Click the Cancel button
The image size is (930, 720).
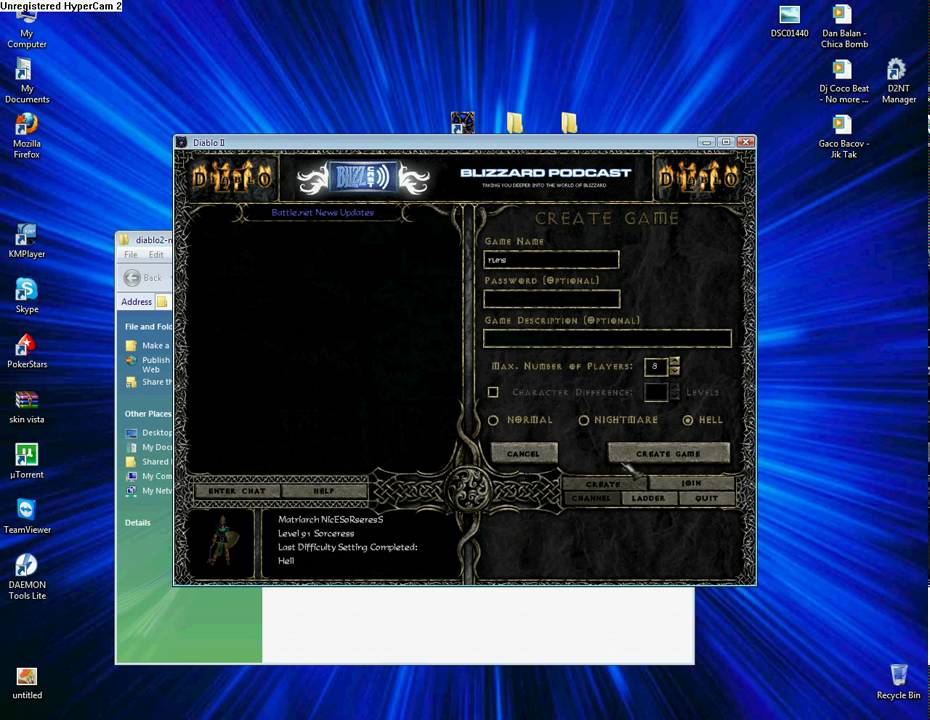[x=524, y=453]
